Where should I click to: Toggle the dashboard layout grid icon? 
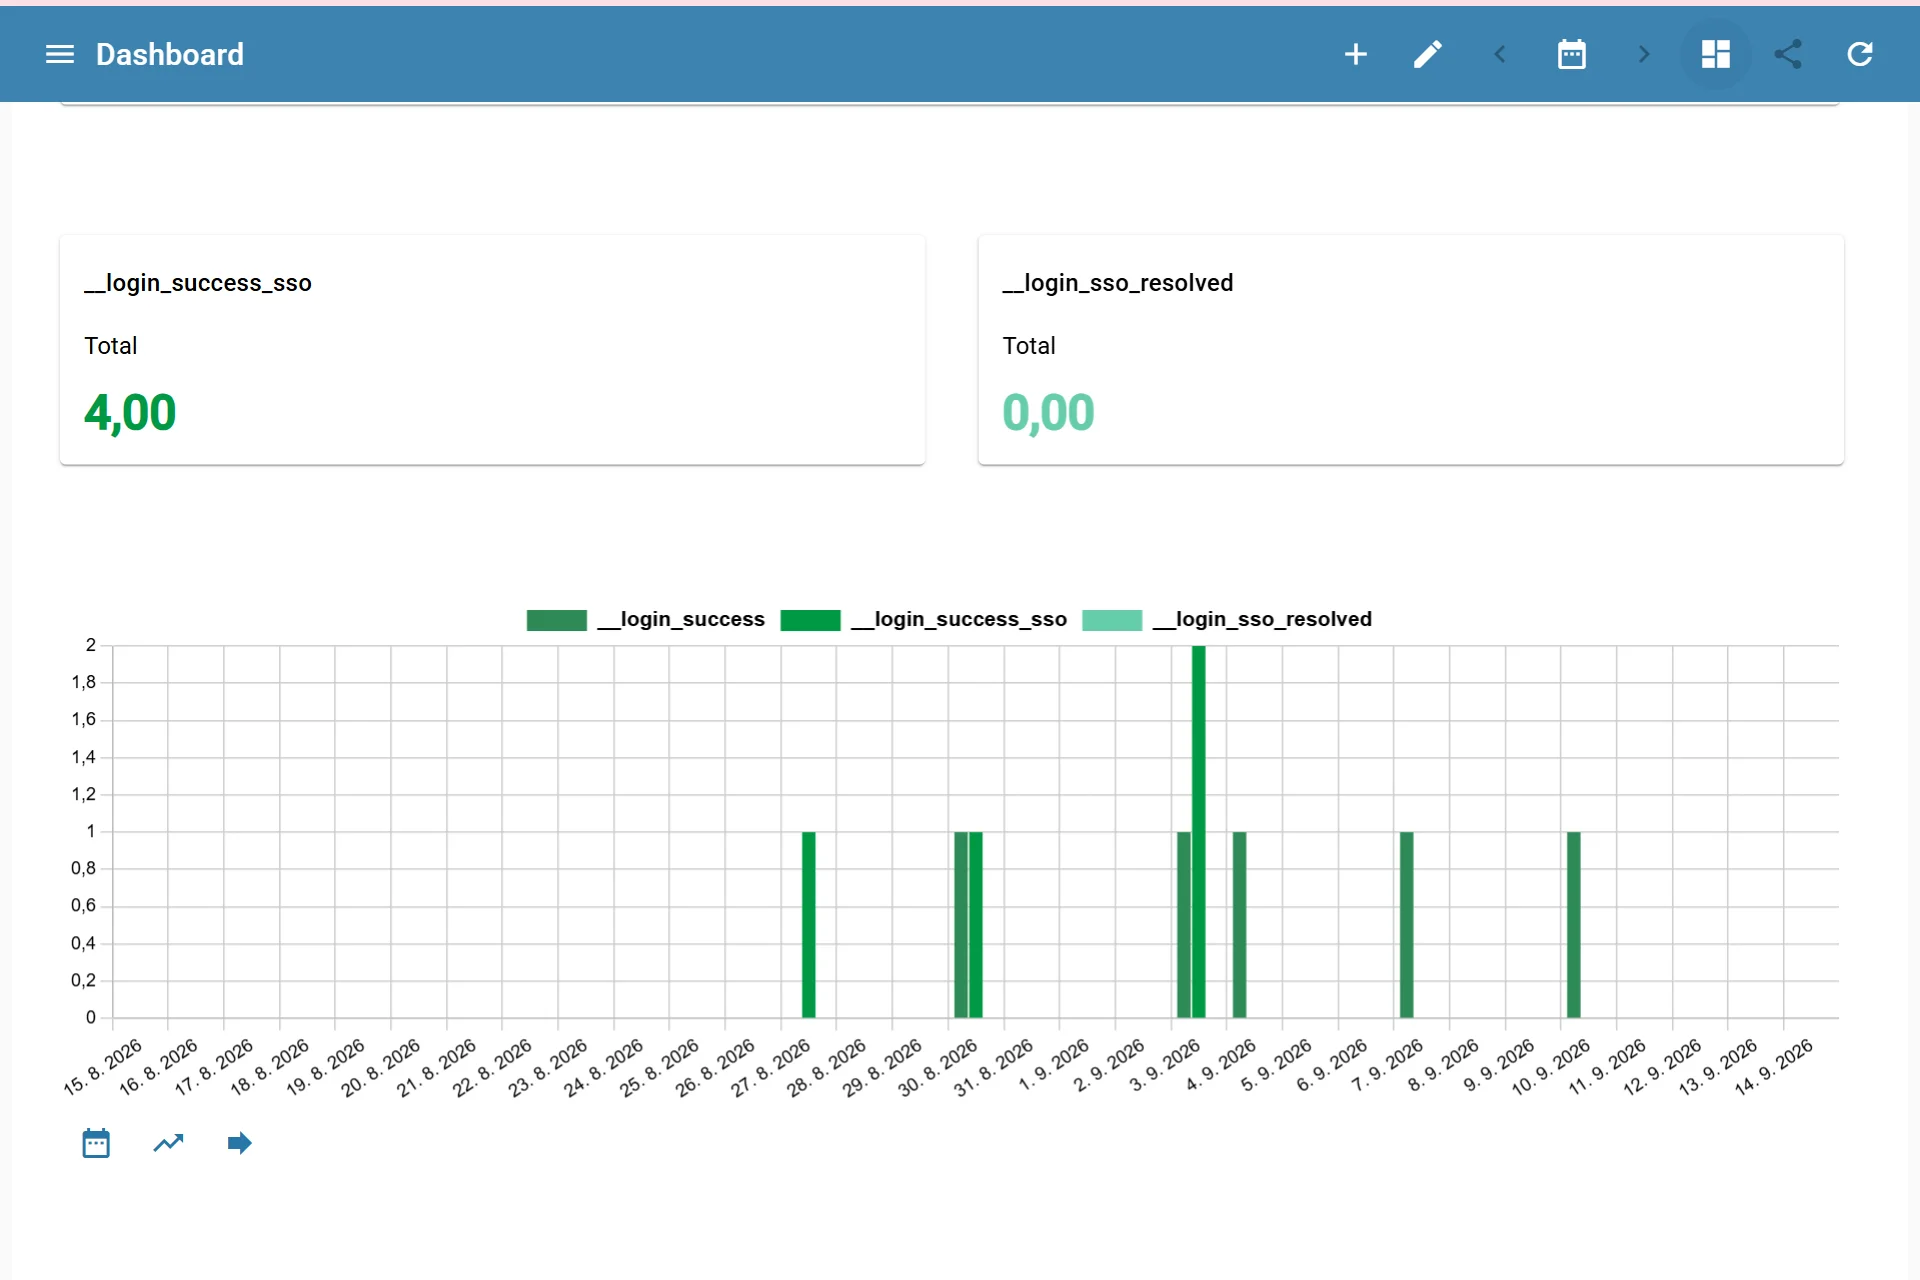[1715, 54]
